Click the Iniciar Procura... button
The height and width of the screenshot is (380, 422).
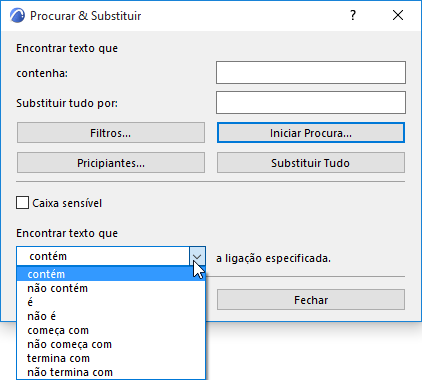coord(311,133)
